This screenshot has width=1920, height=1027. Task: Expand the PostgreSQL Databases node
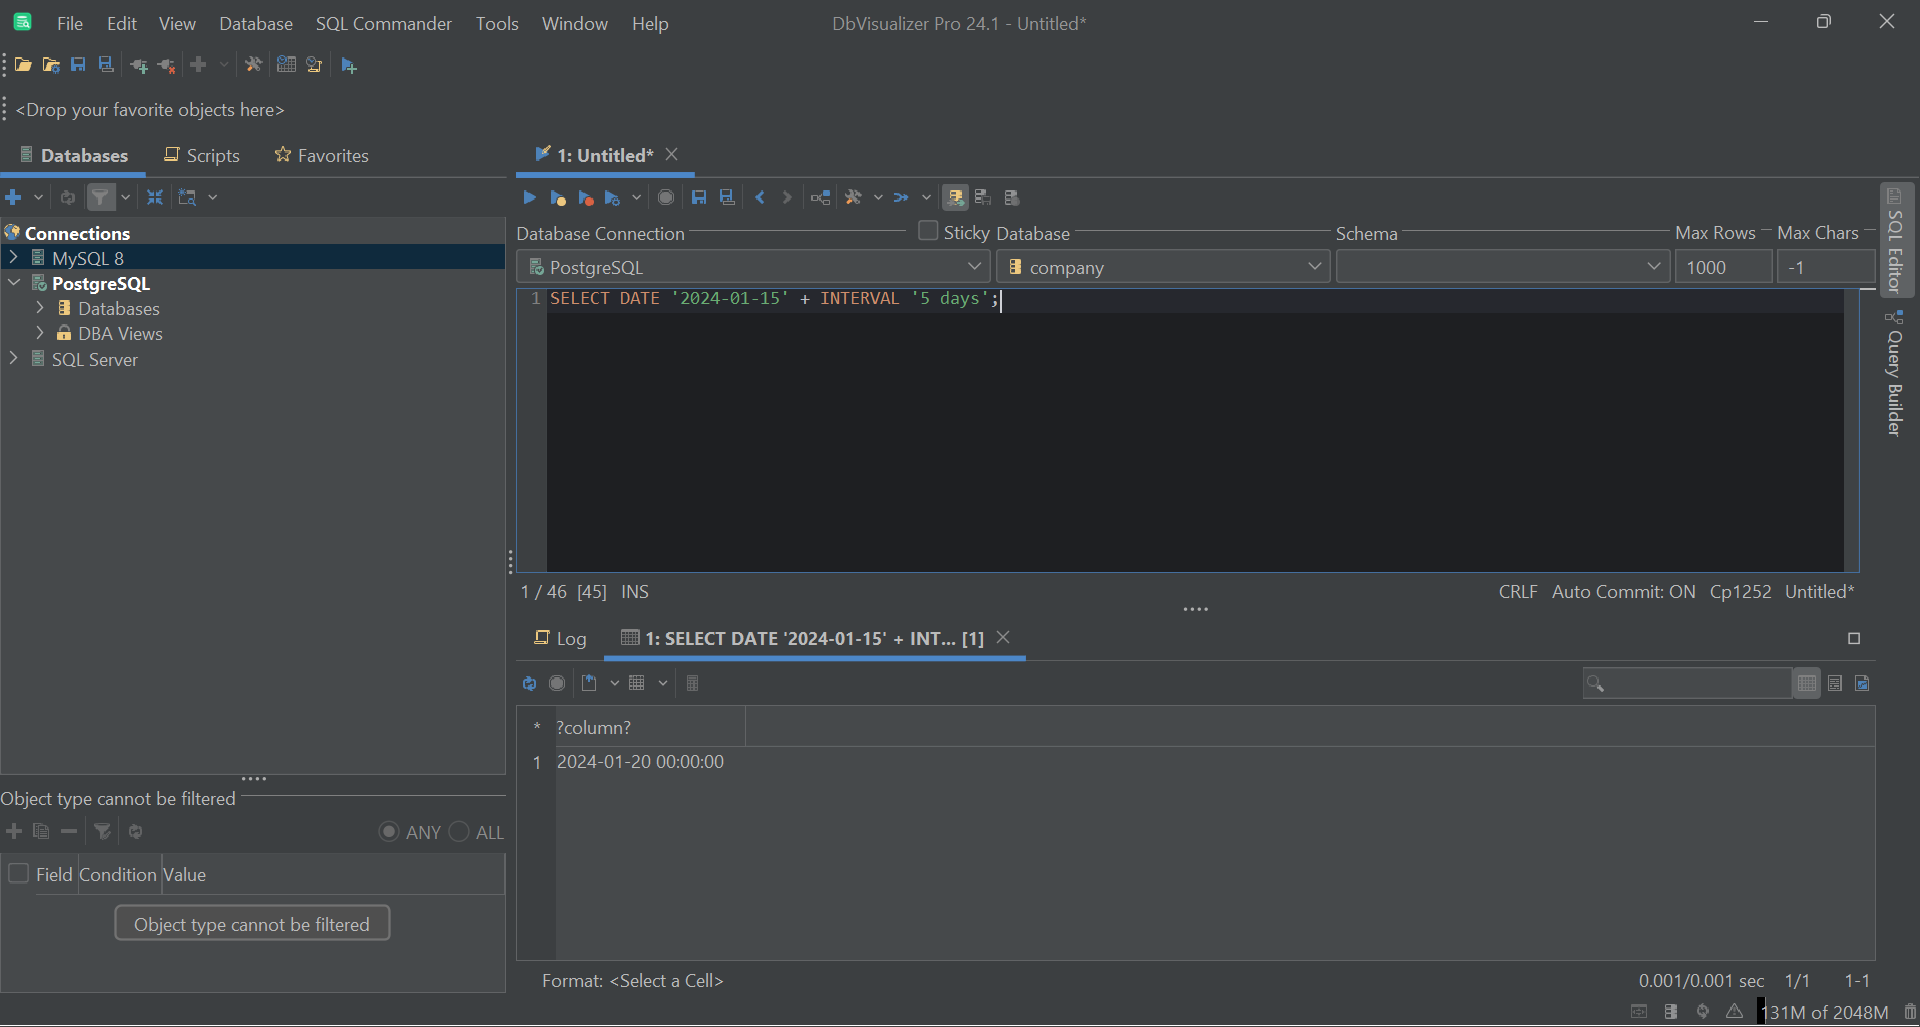coord(41,308)
